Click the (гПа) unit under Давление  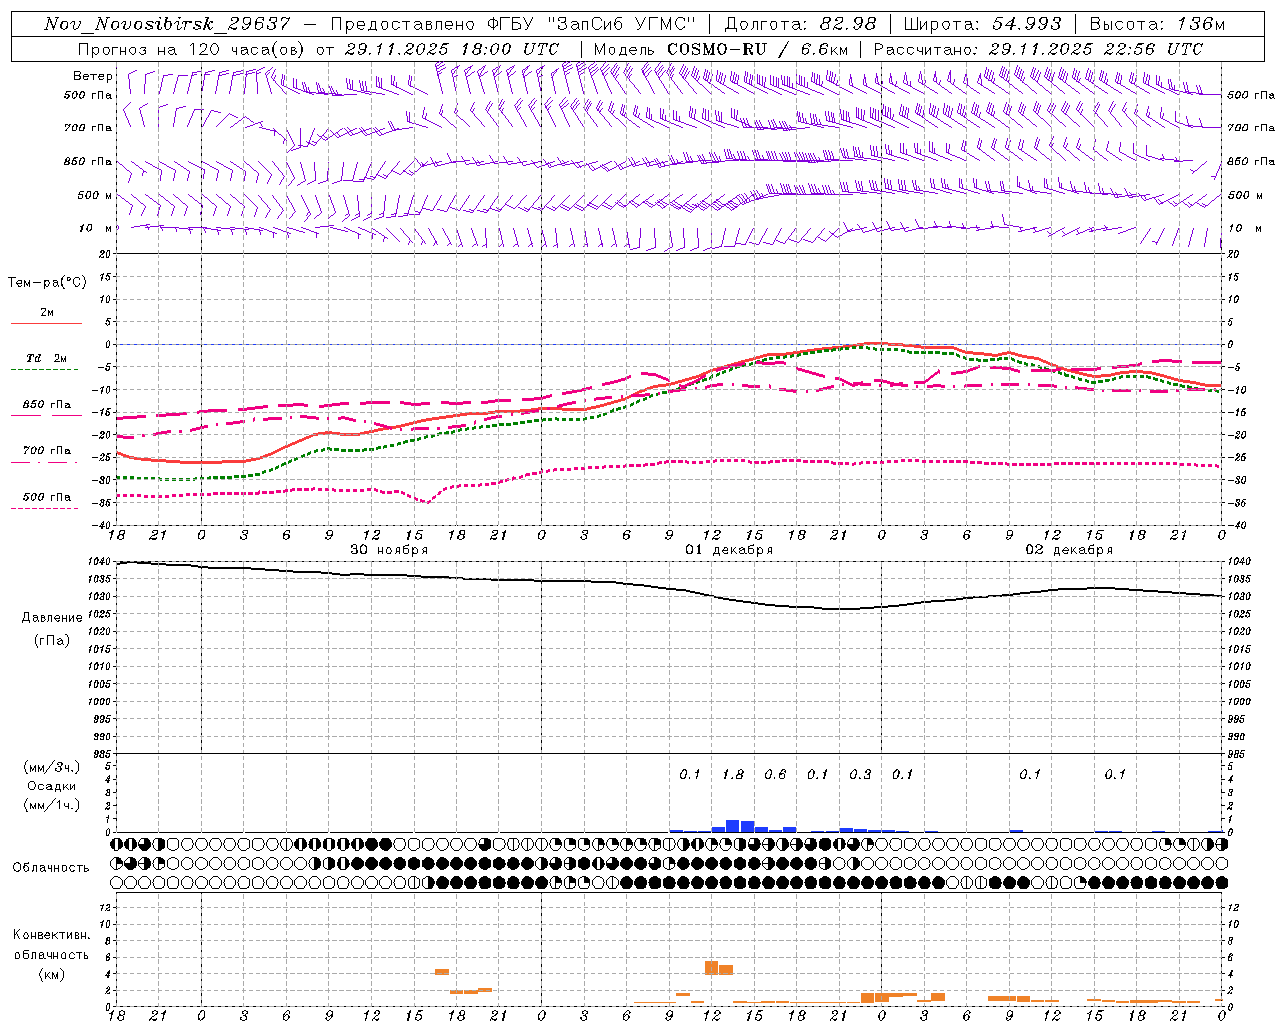(52, 640)
